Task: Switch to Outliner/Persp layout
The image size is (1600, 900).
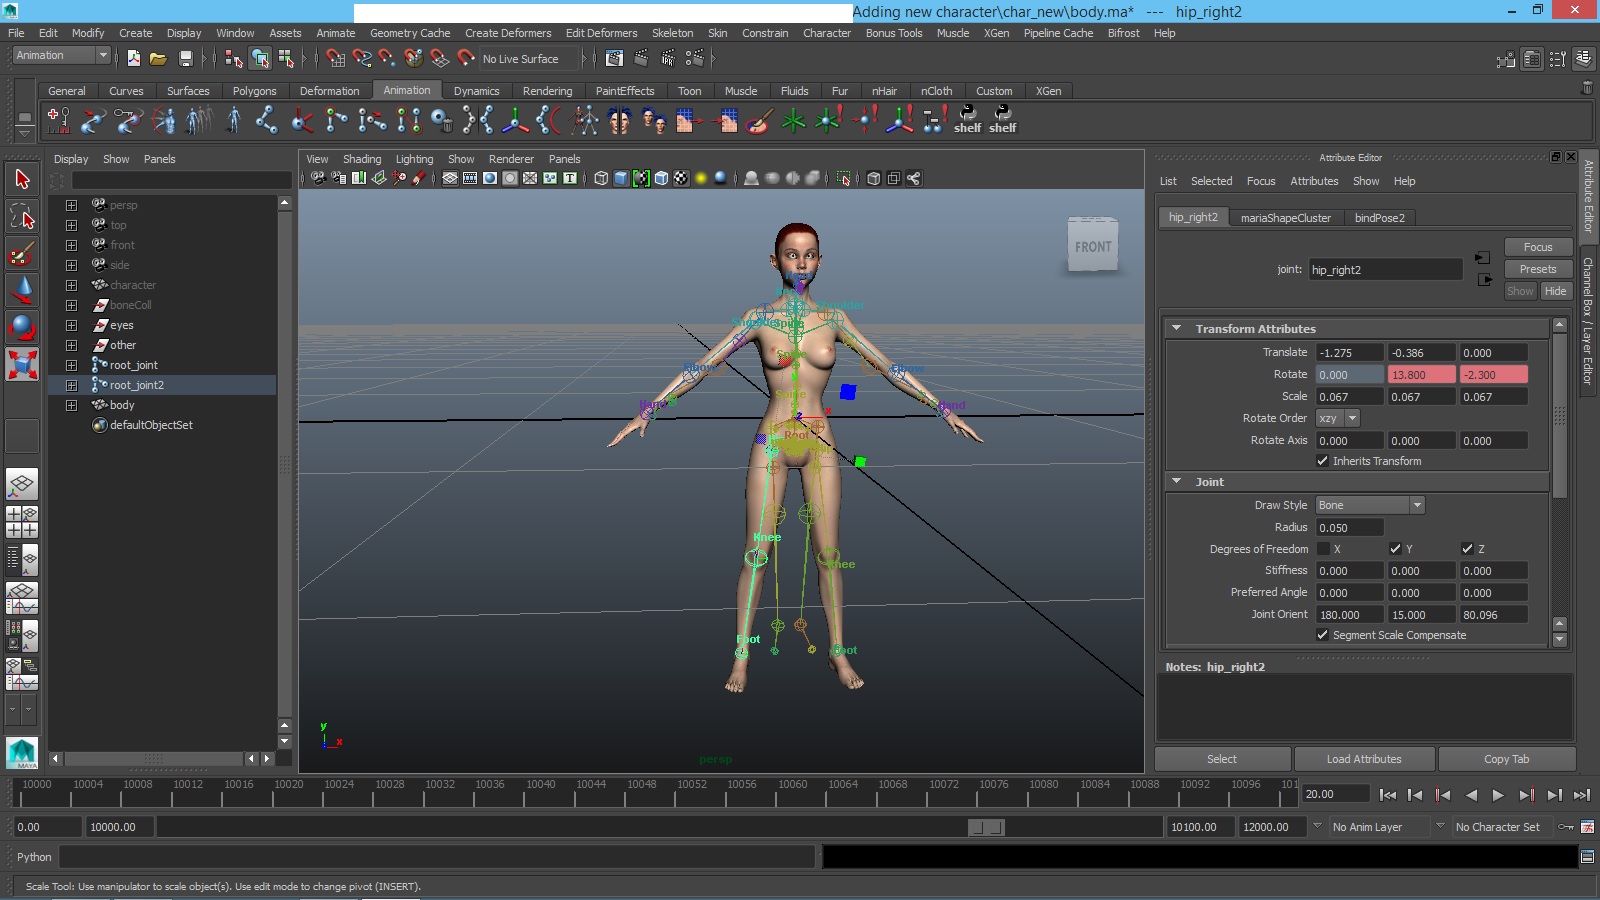Action: point(22,560)
